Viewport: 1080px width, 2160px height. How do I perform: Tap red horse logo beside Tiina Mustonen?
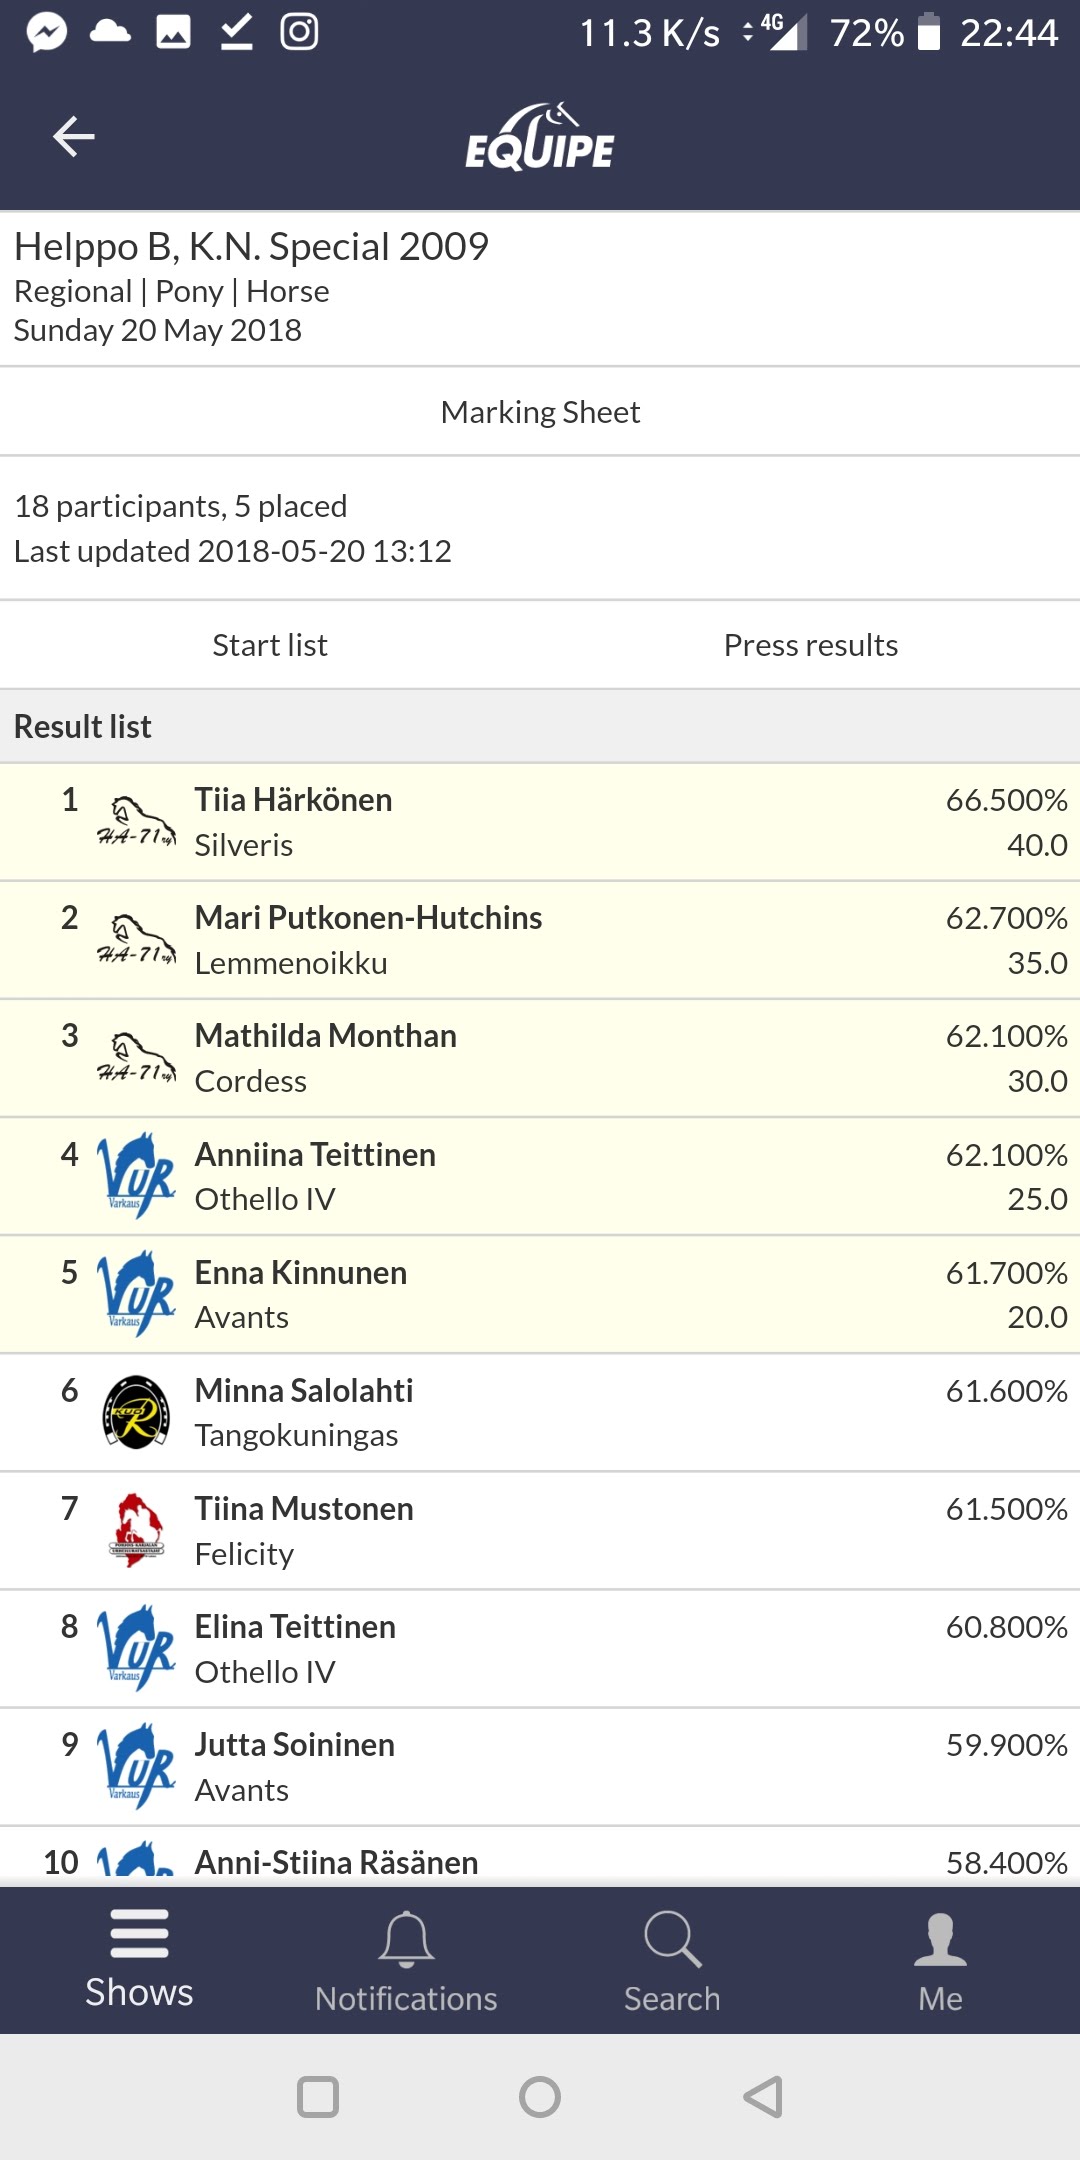137,1530
